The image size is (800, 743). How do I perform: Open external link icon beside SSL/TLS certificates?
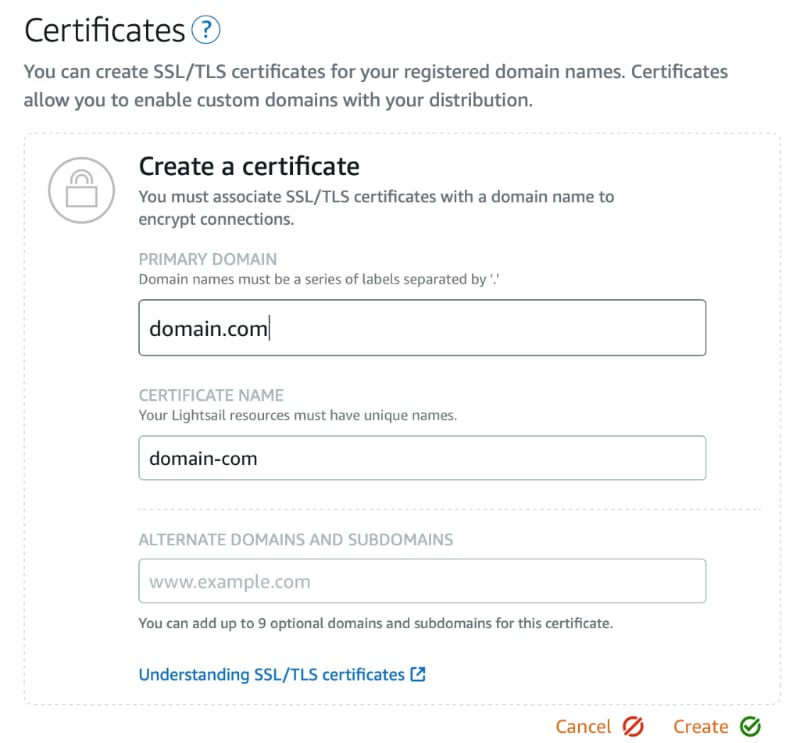[419, 674]
